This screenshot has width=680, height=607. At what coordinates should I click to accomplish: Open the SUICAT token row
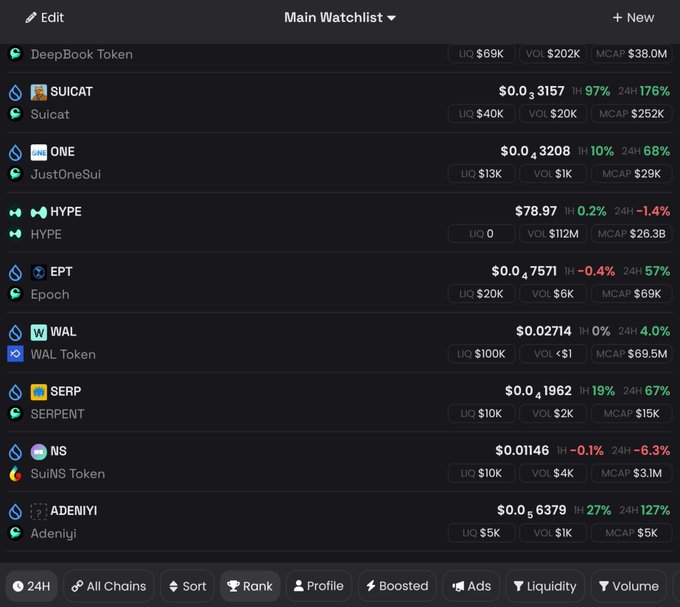coord(340,103)
